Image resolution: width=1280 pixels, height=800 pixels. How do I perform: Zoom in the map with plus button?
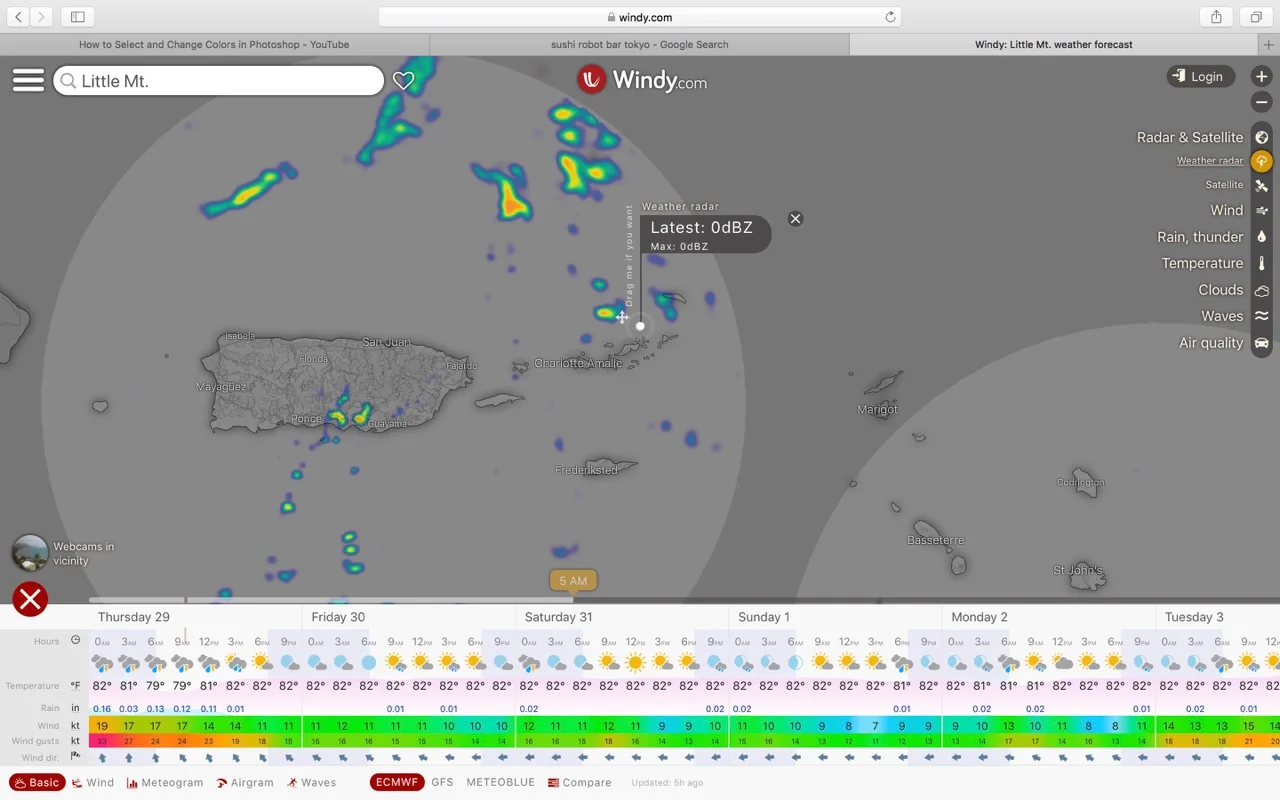[1261, 76]
